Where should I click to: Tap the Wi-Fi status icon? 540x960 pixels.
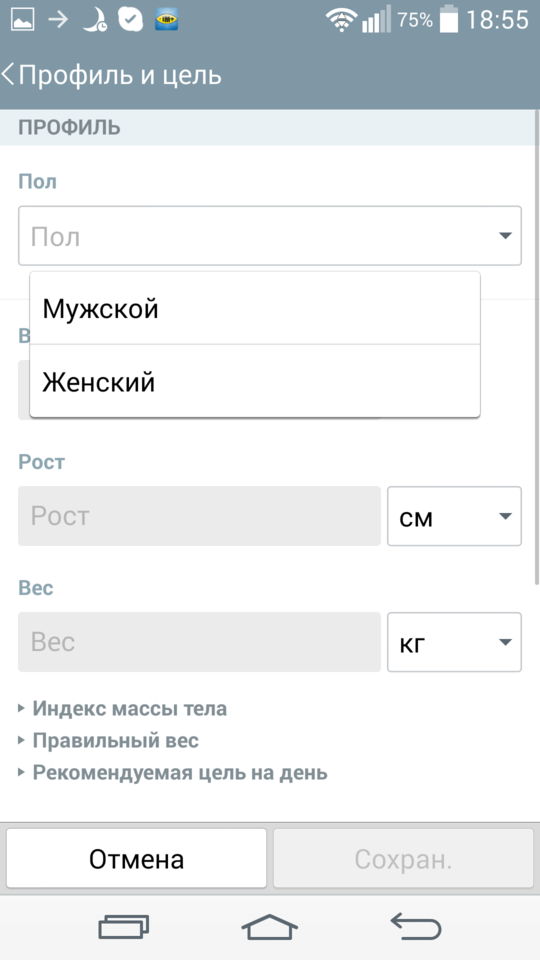(x=341, y=20)
